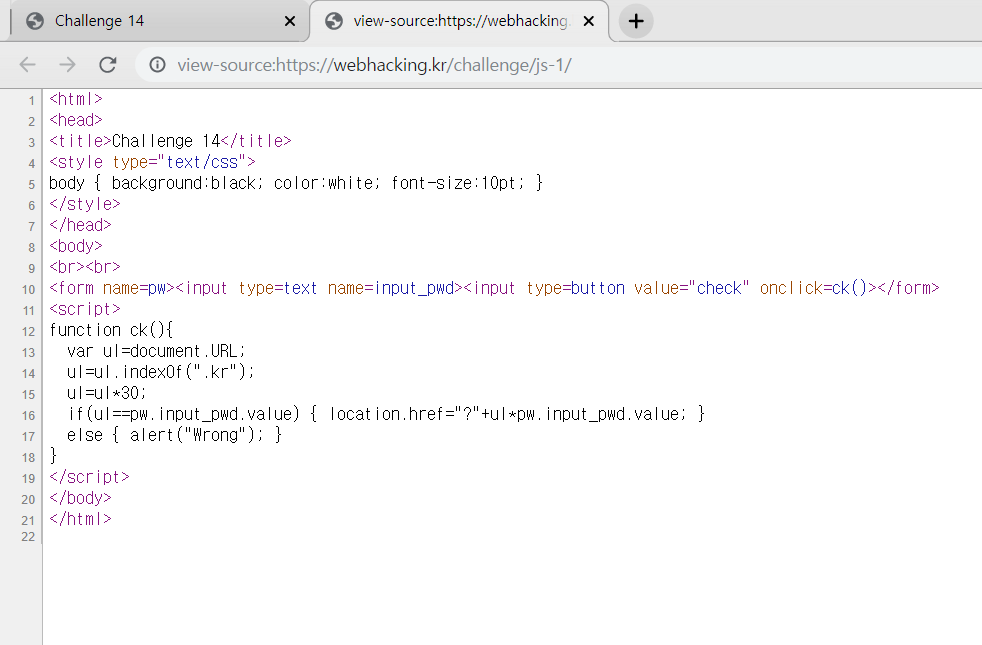
Task: Click 'if(ul==pw.input_pwd.value)' condition
Action: 184,414
